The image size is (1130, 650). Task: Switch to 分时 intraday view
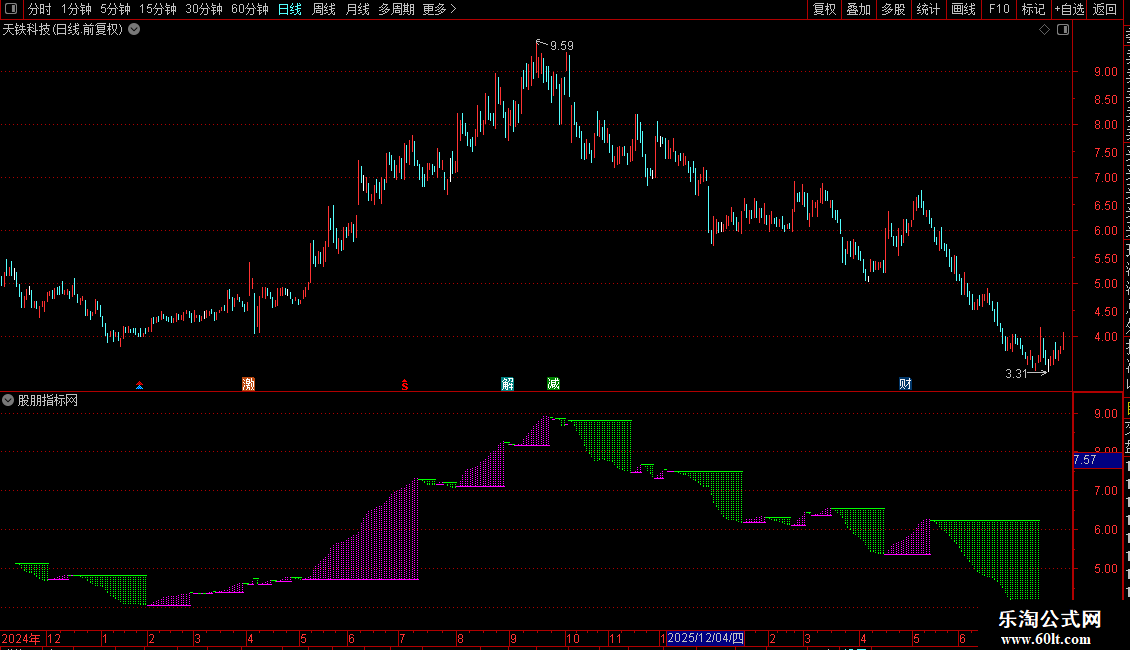[x=40, y=9]
